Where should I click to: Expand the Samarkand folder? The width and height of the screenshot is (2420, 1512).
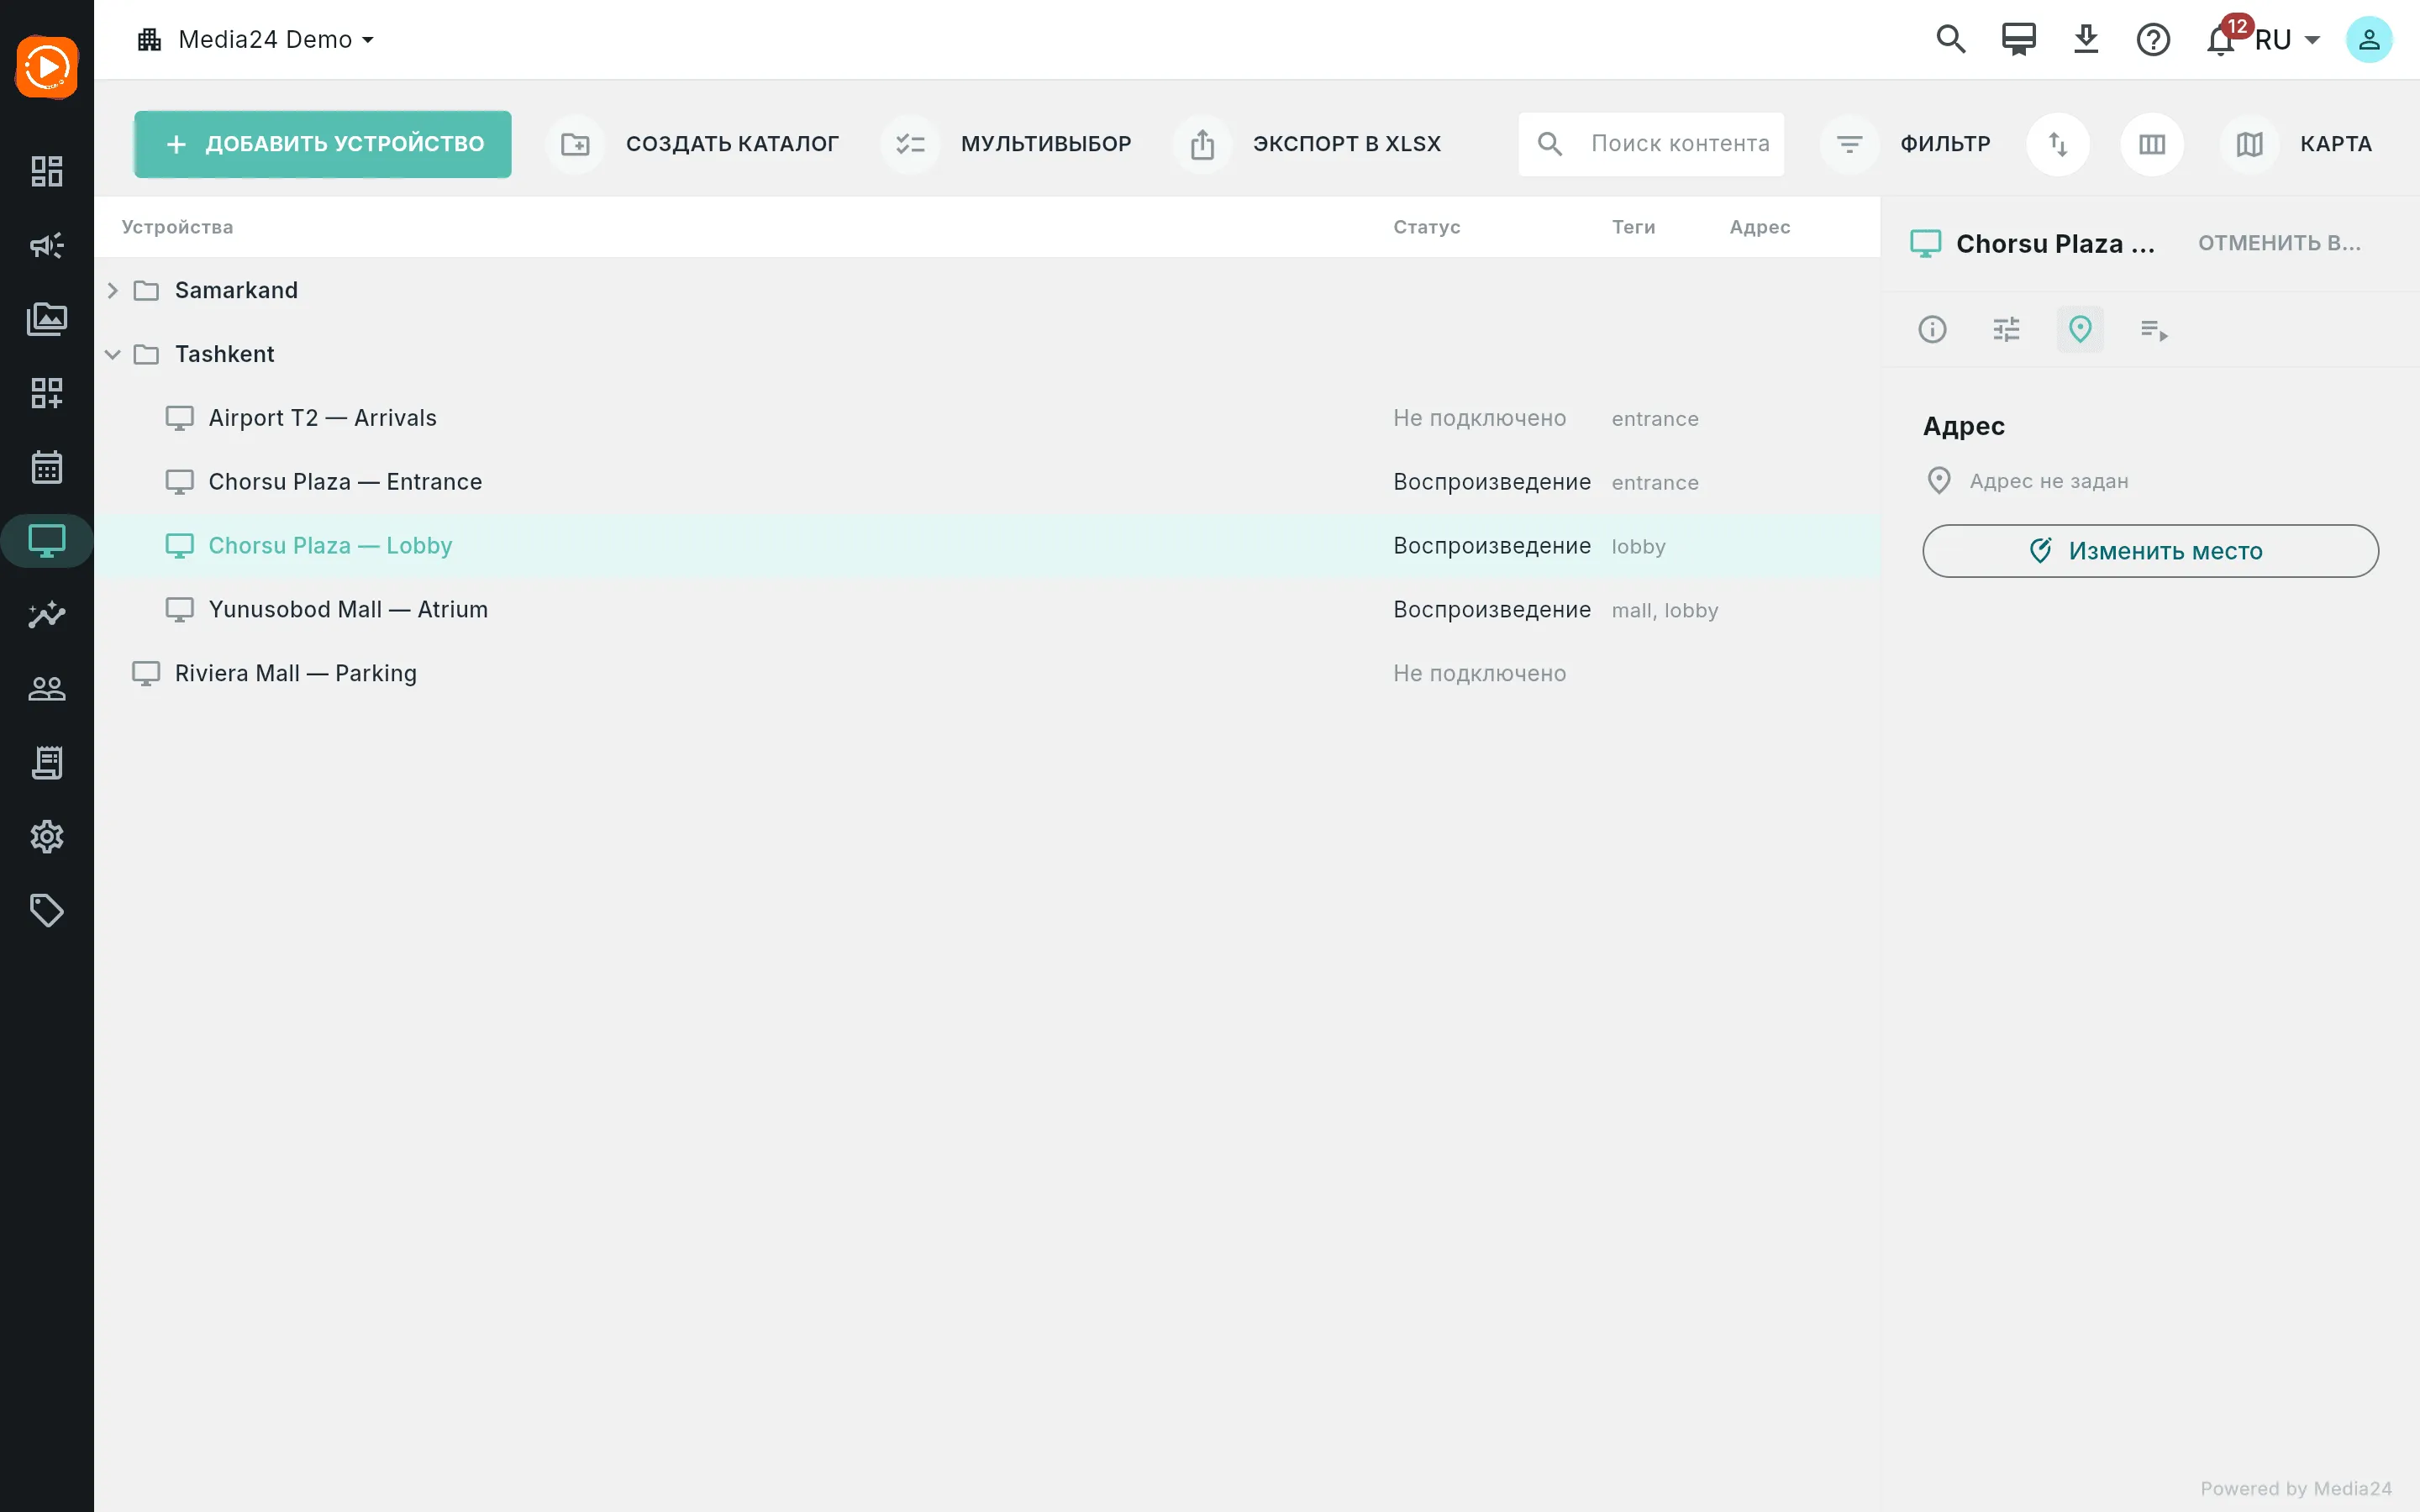(113, 290)
